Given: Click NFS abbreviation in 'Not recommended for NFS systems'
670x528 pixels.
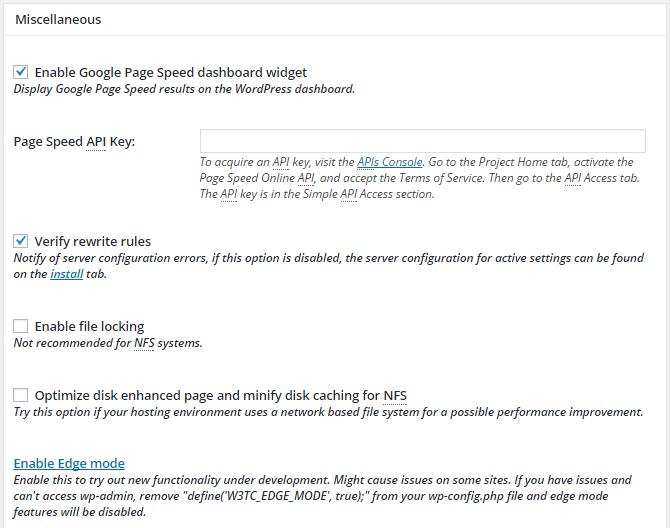Looking at the screenshot, I should point(144,343).
